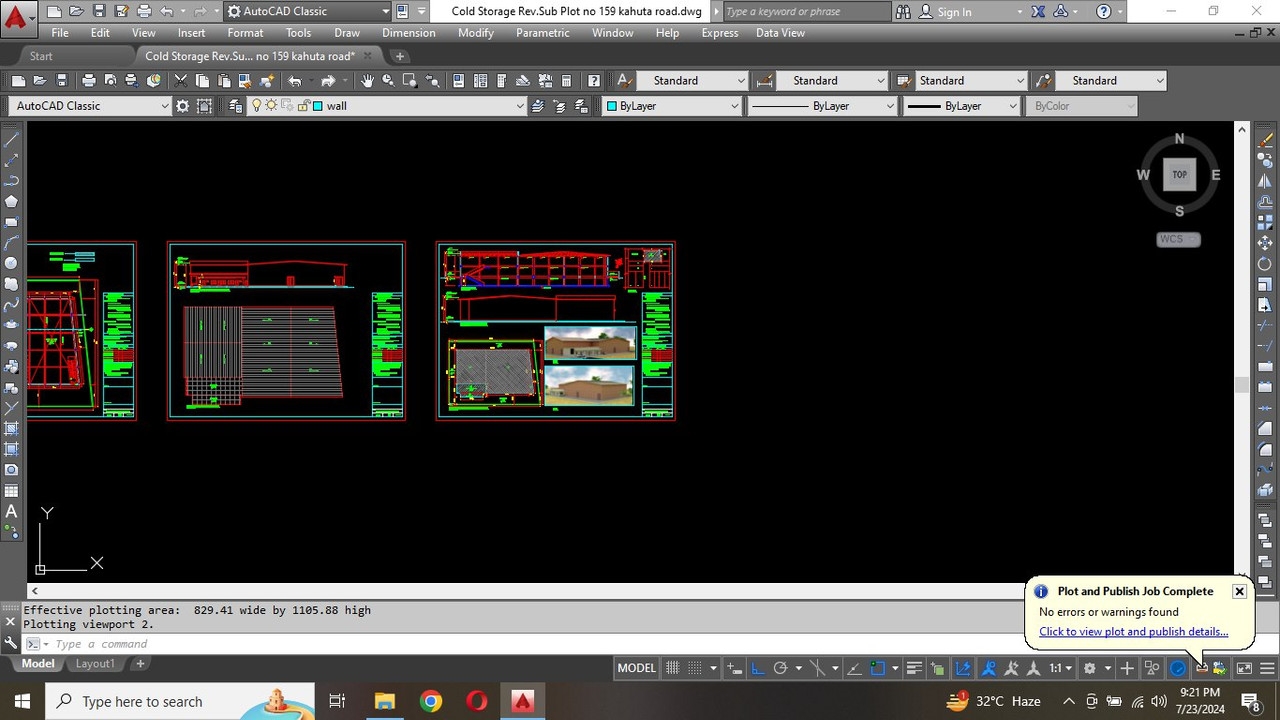Click the Rotate tool in Modify toolbar
The image size is (1280, 720).
(x=1265, y=264)
